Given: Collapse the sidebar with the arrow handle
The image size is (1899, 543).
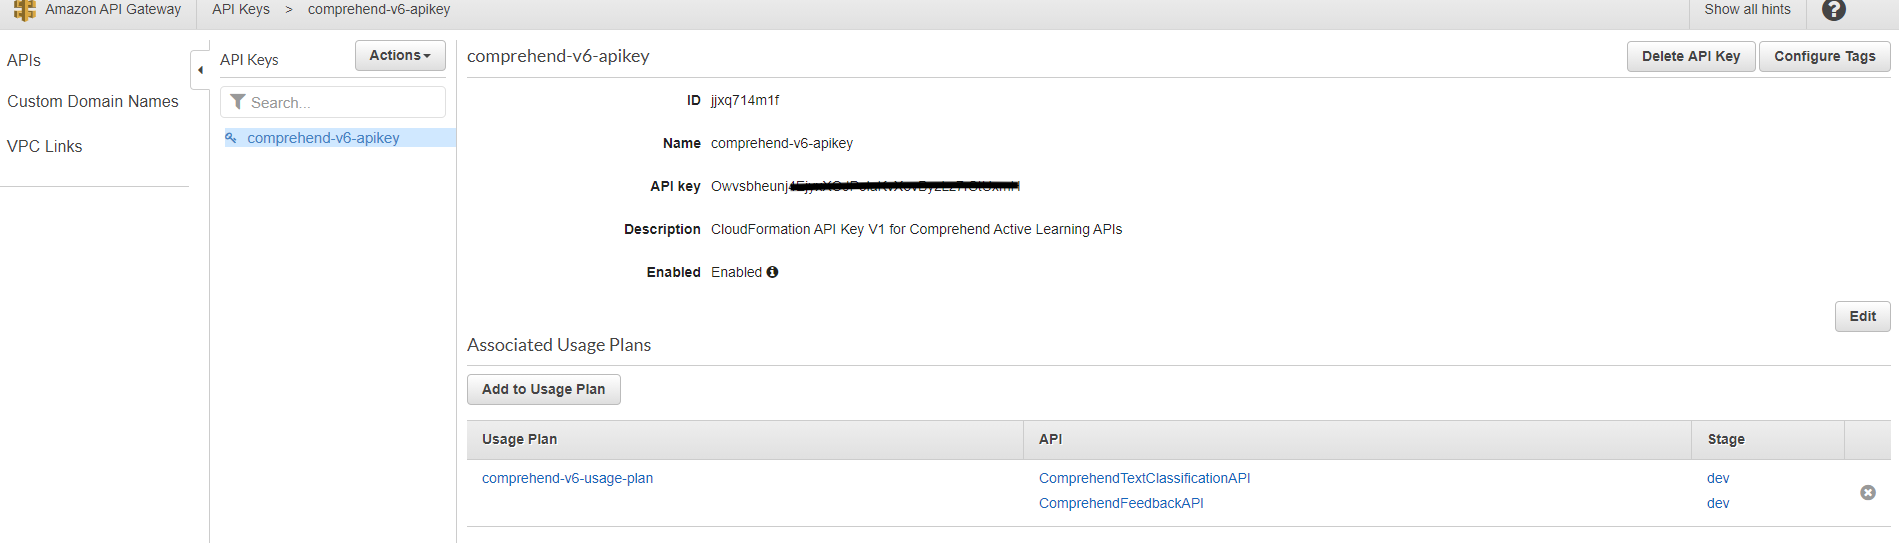Looking at the screenshot, I should click(200, 70).
